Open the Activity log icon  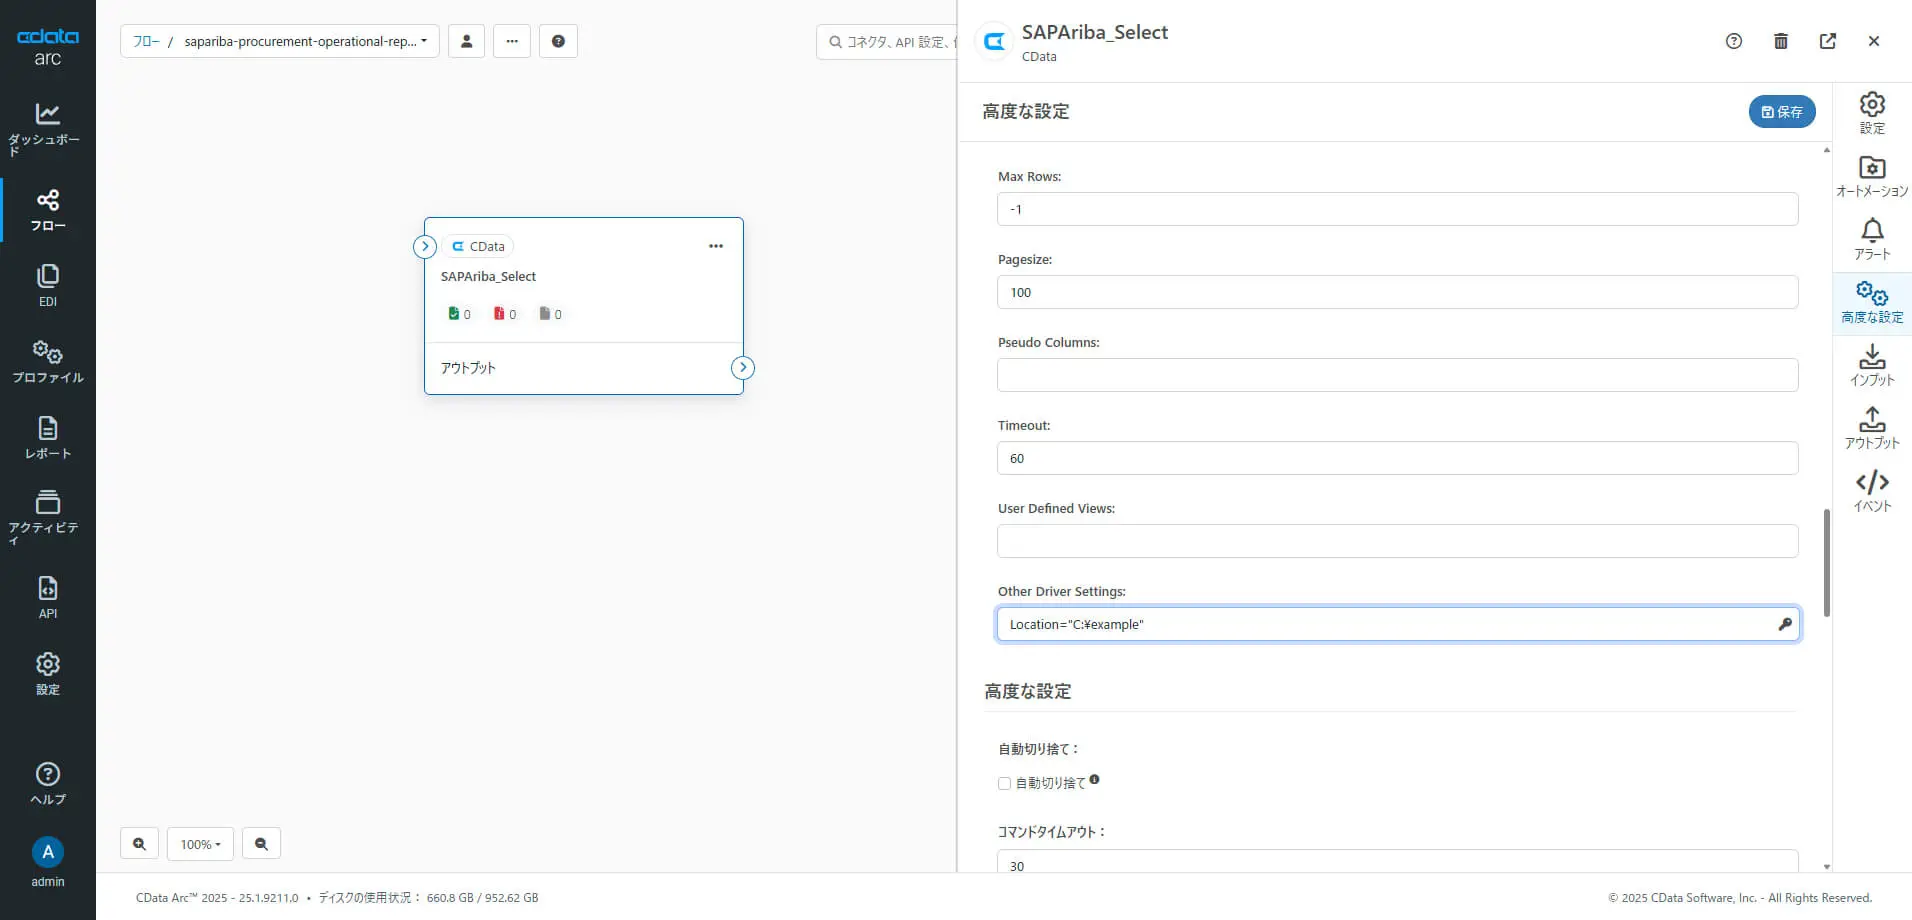[47, 514]
